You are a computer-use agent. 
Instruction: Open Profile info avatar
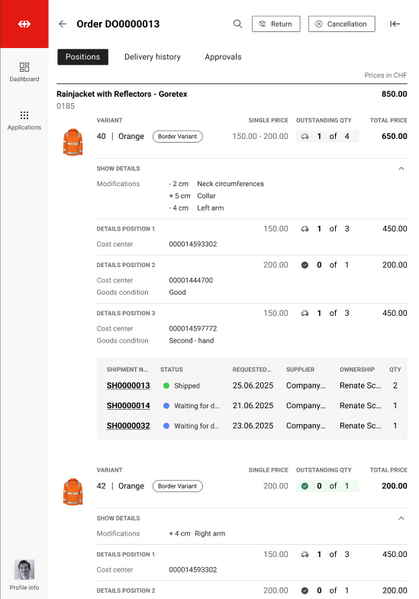click(24, 570)
